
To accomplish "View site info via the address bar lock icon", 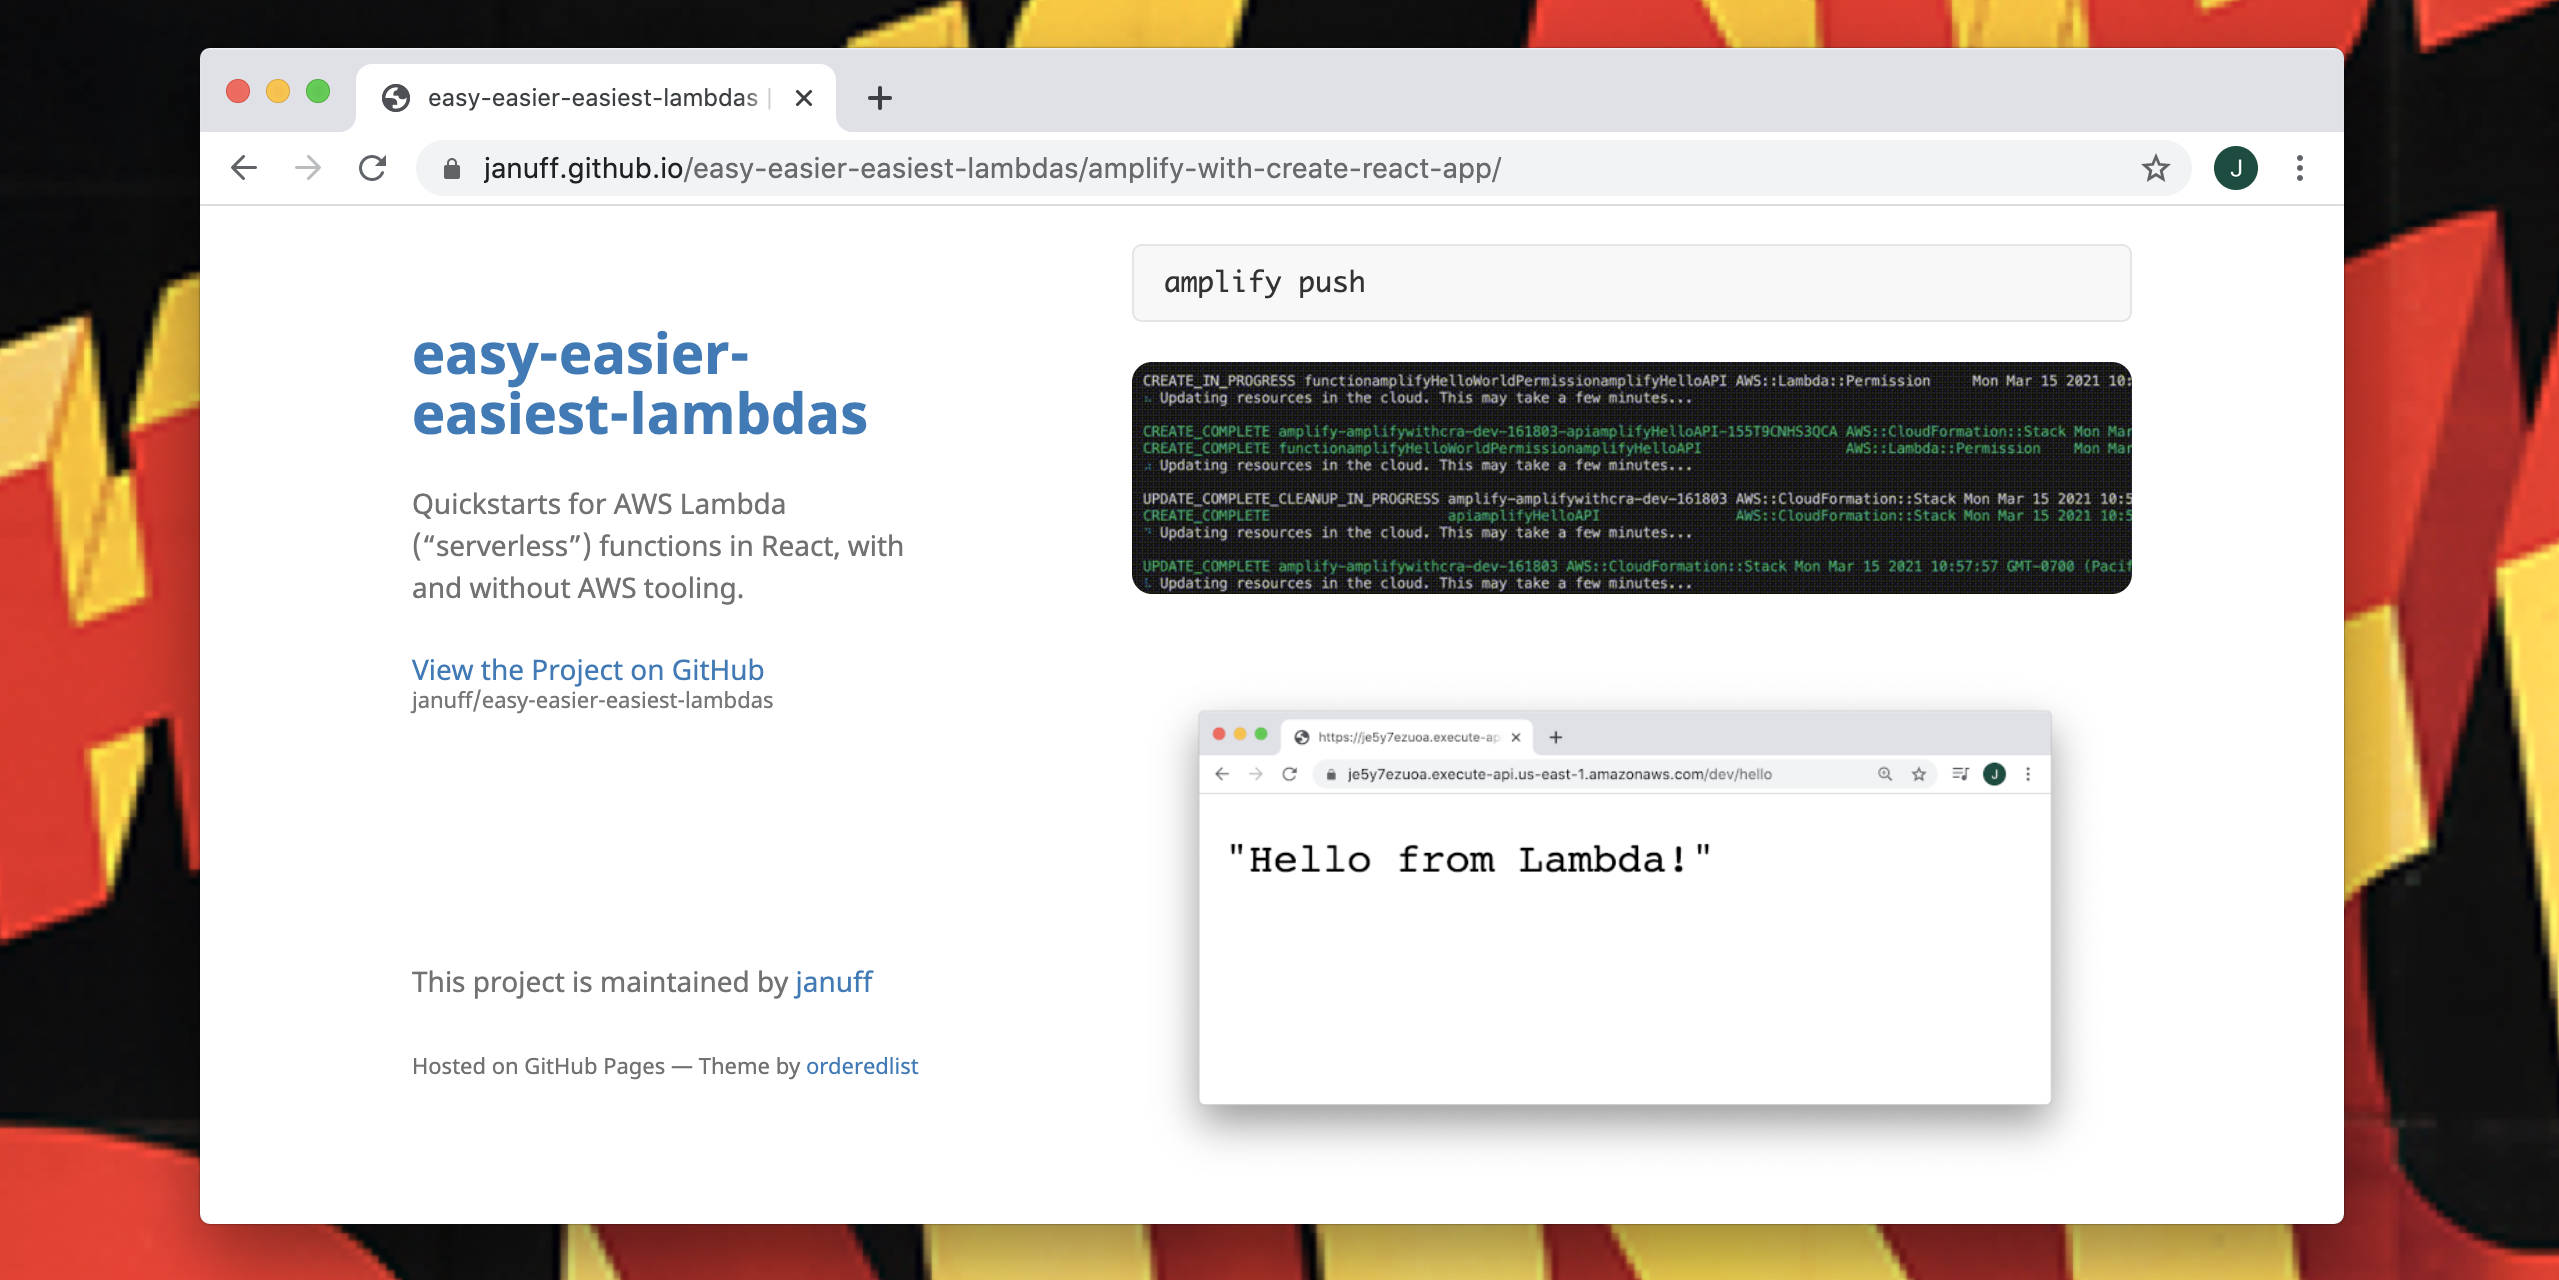I will tap(452, 168).
